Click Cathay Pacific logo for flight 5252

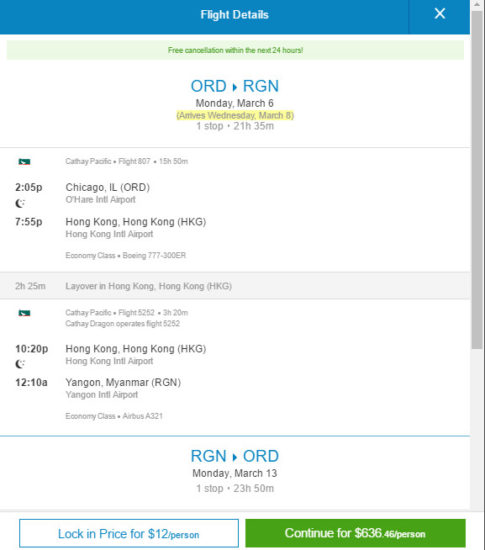coord(24,313)
